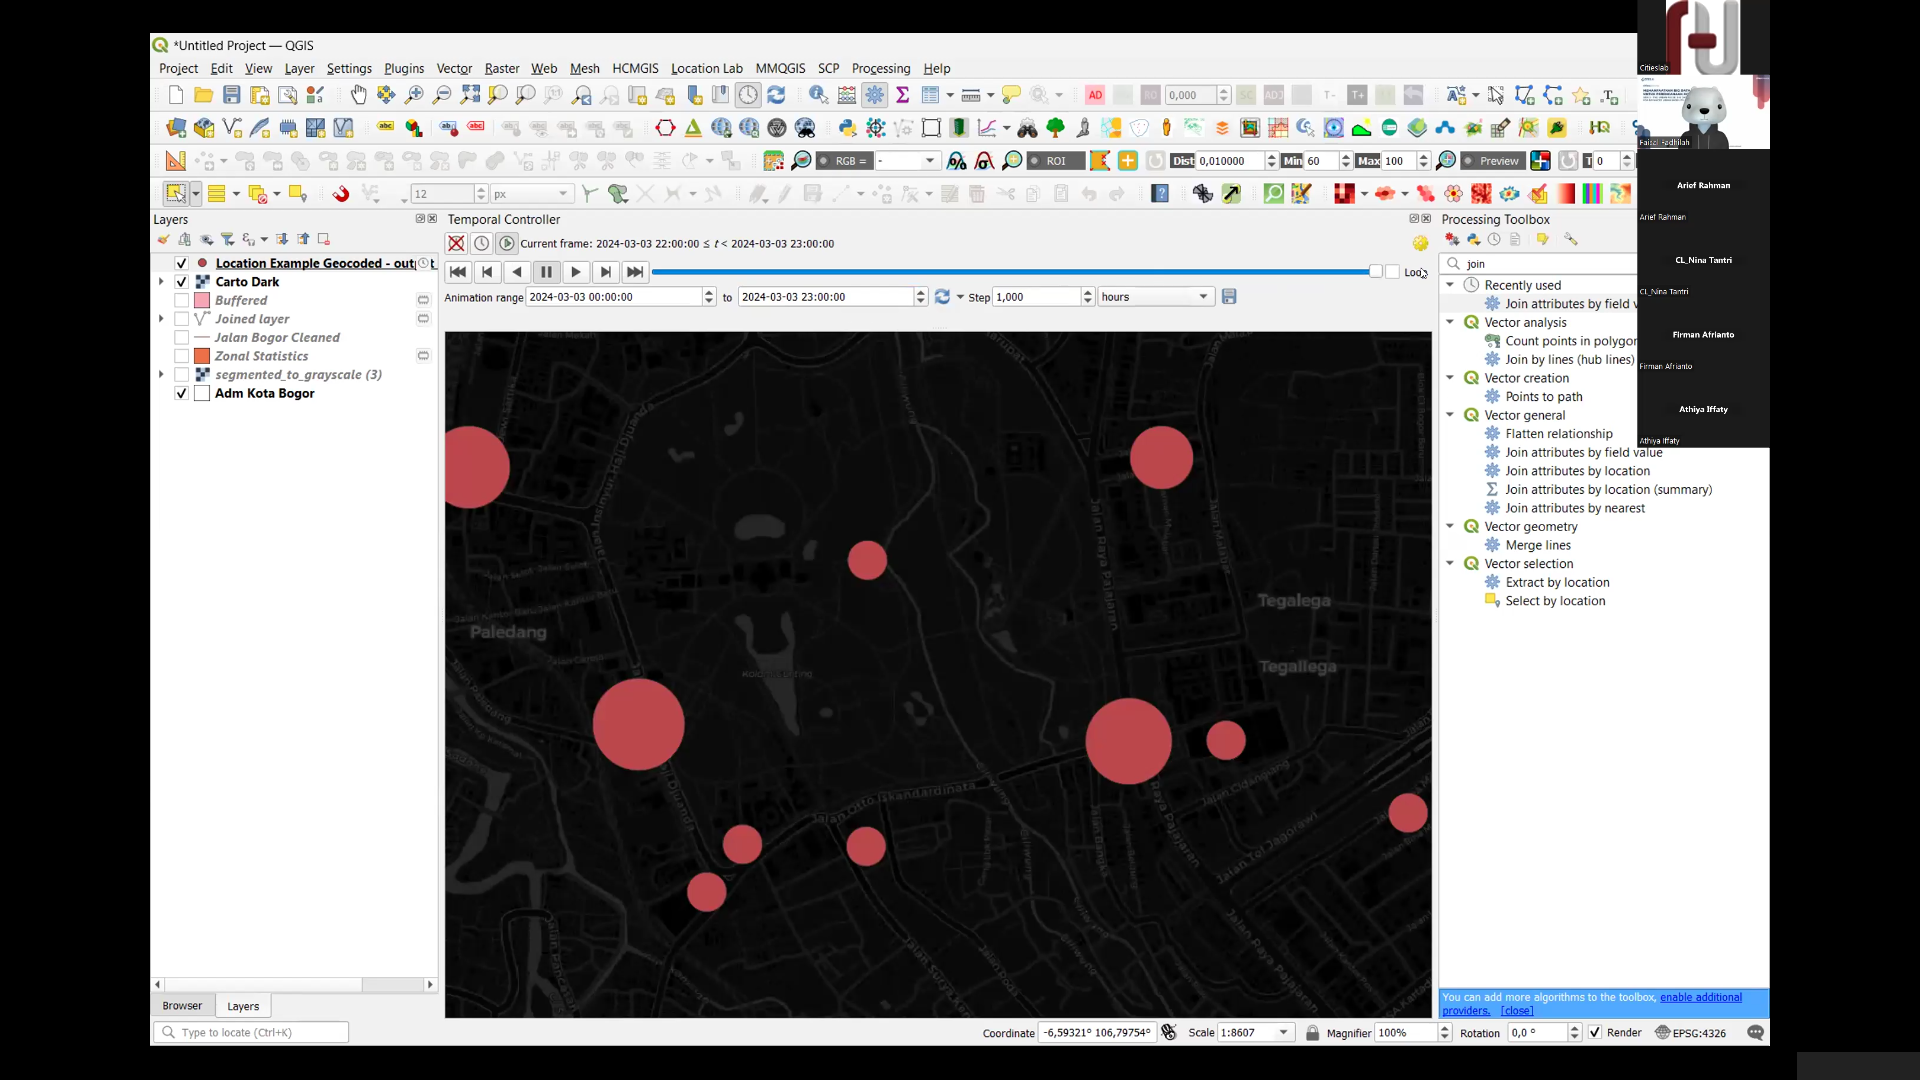This screenshot has width=1920, height=1080.
Task: Select the Pan Map tool
Action: 358,95
